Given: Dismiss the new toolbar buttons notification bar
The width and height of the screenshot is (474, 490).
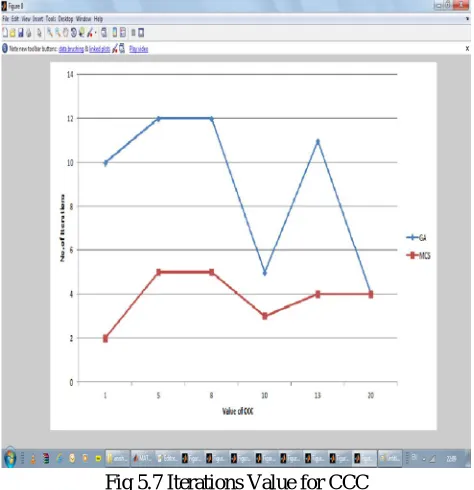Looking at the screenshot, I should pos(467,49).
